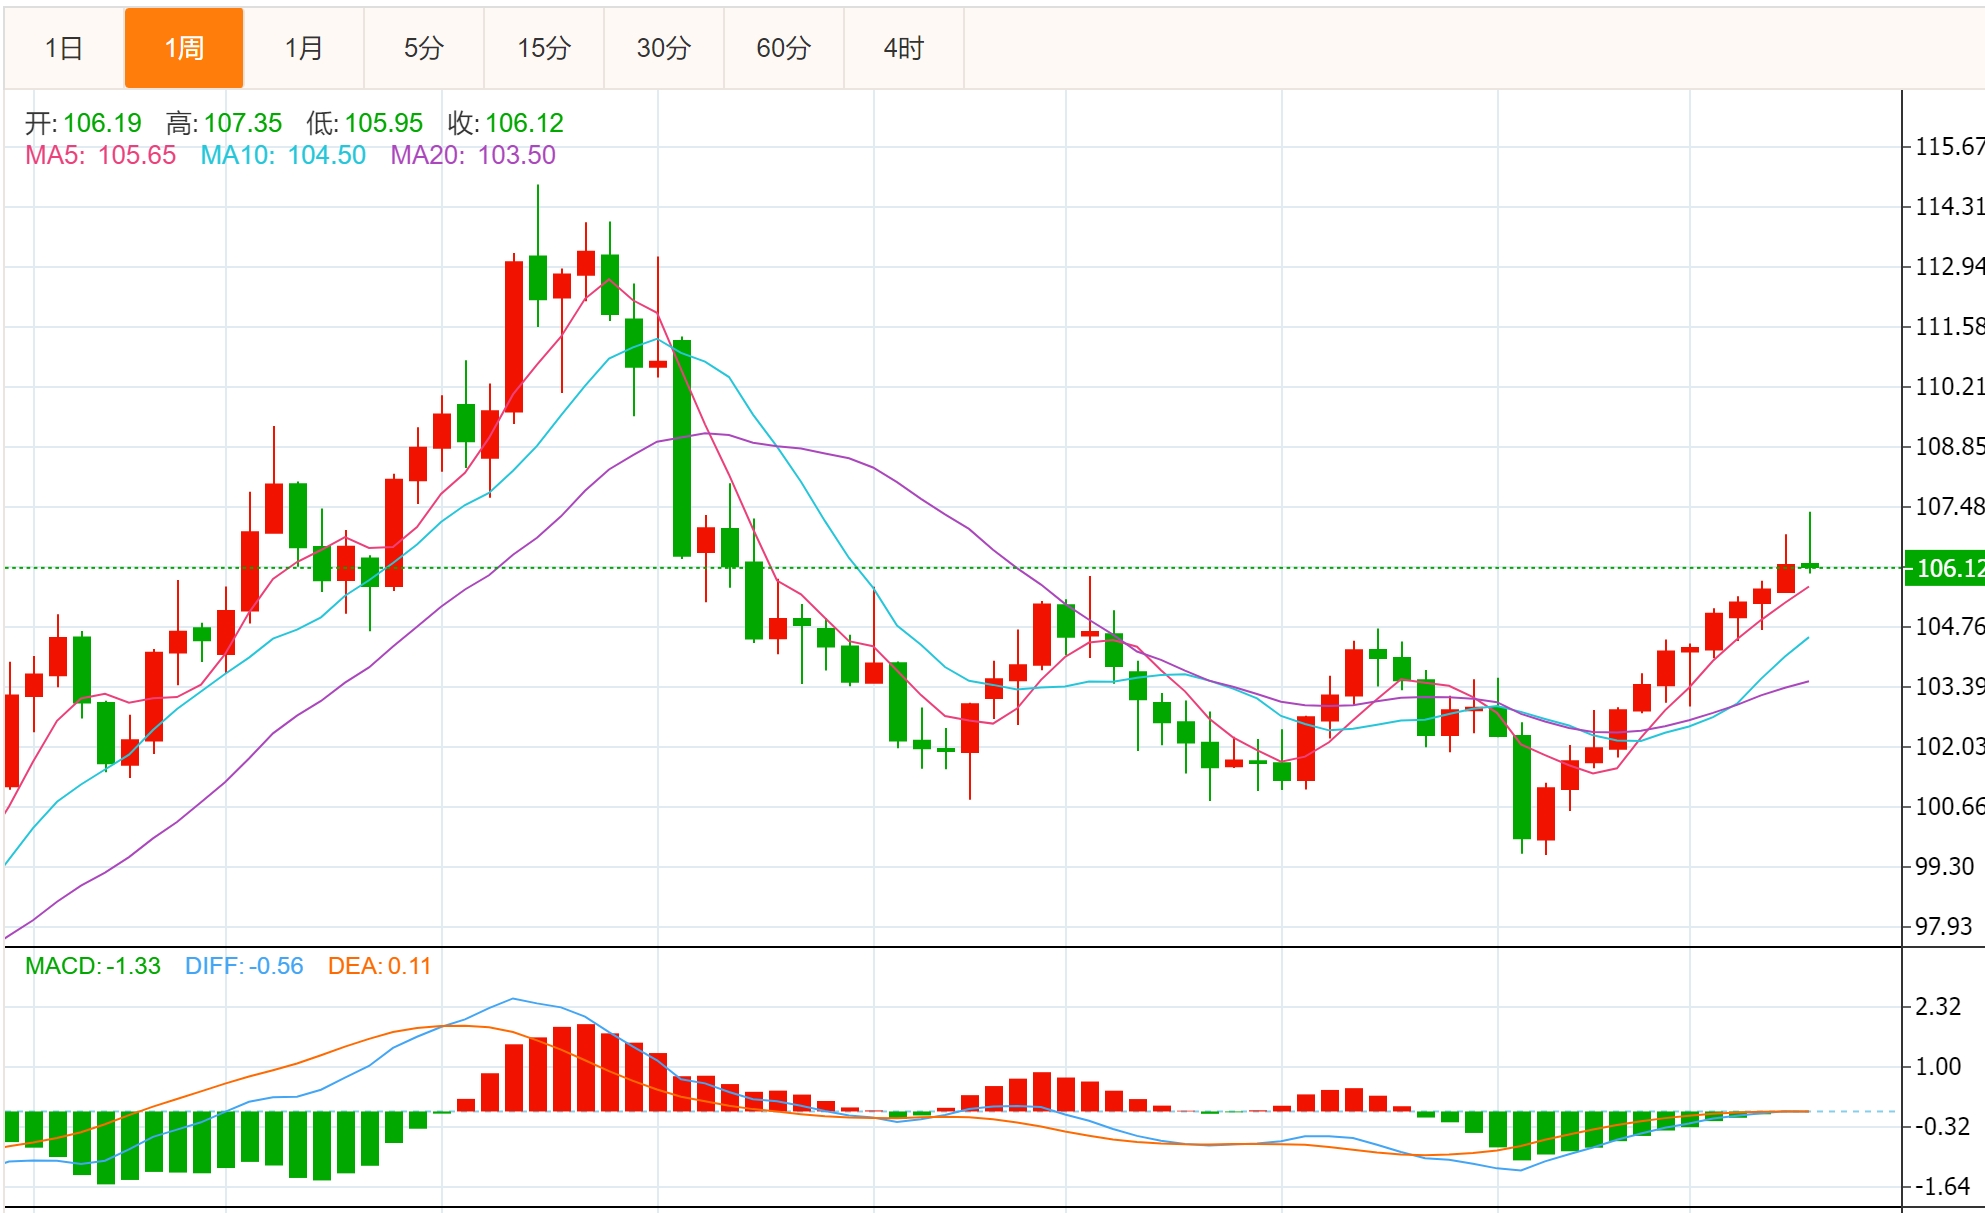Click the green 106.12 current price tag

pyautogui.click(x=1945, y=568)
